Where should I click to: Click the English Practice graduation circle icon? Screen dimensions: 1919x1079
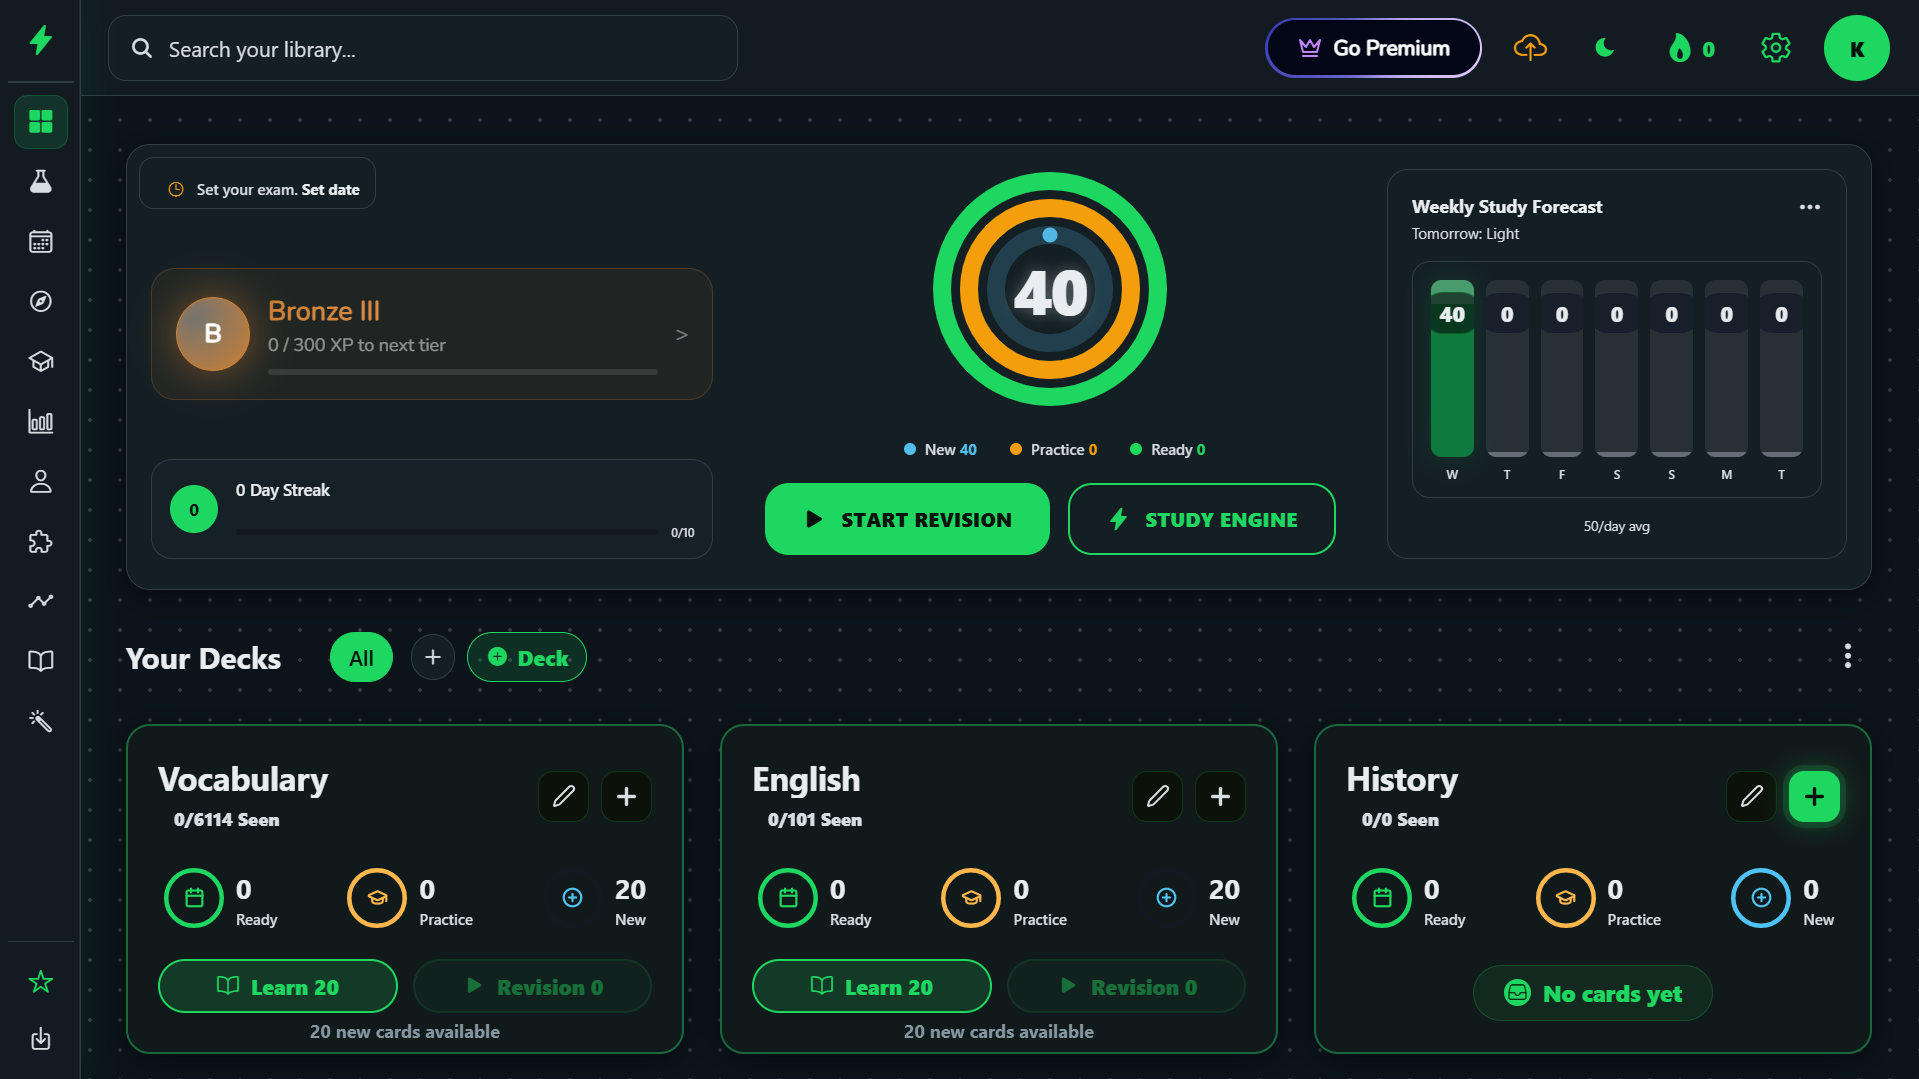971,898
